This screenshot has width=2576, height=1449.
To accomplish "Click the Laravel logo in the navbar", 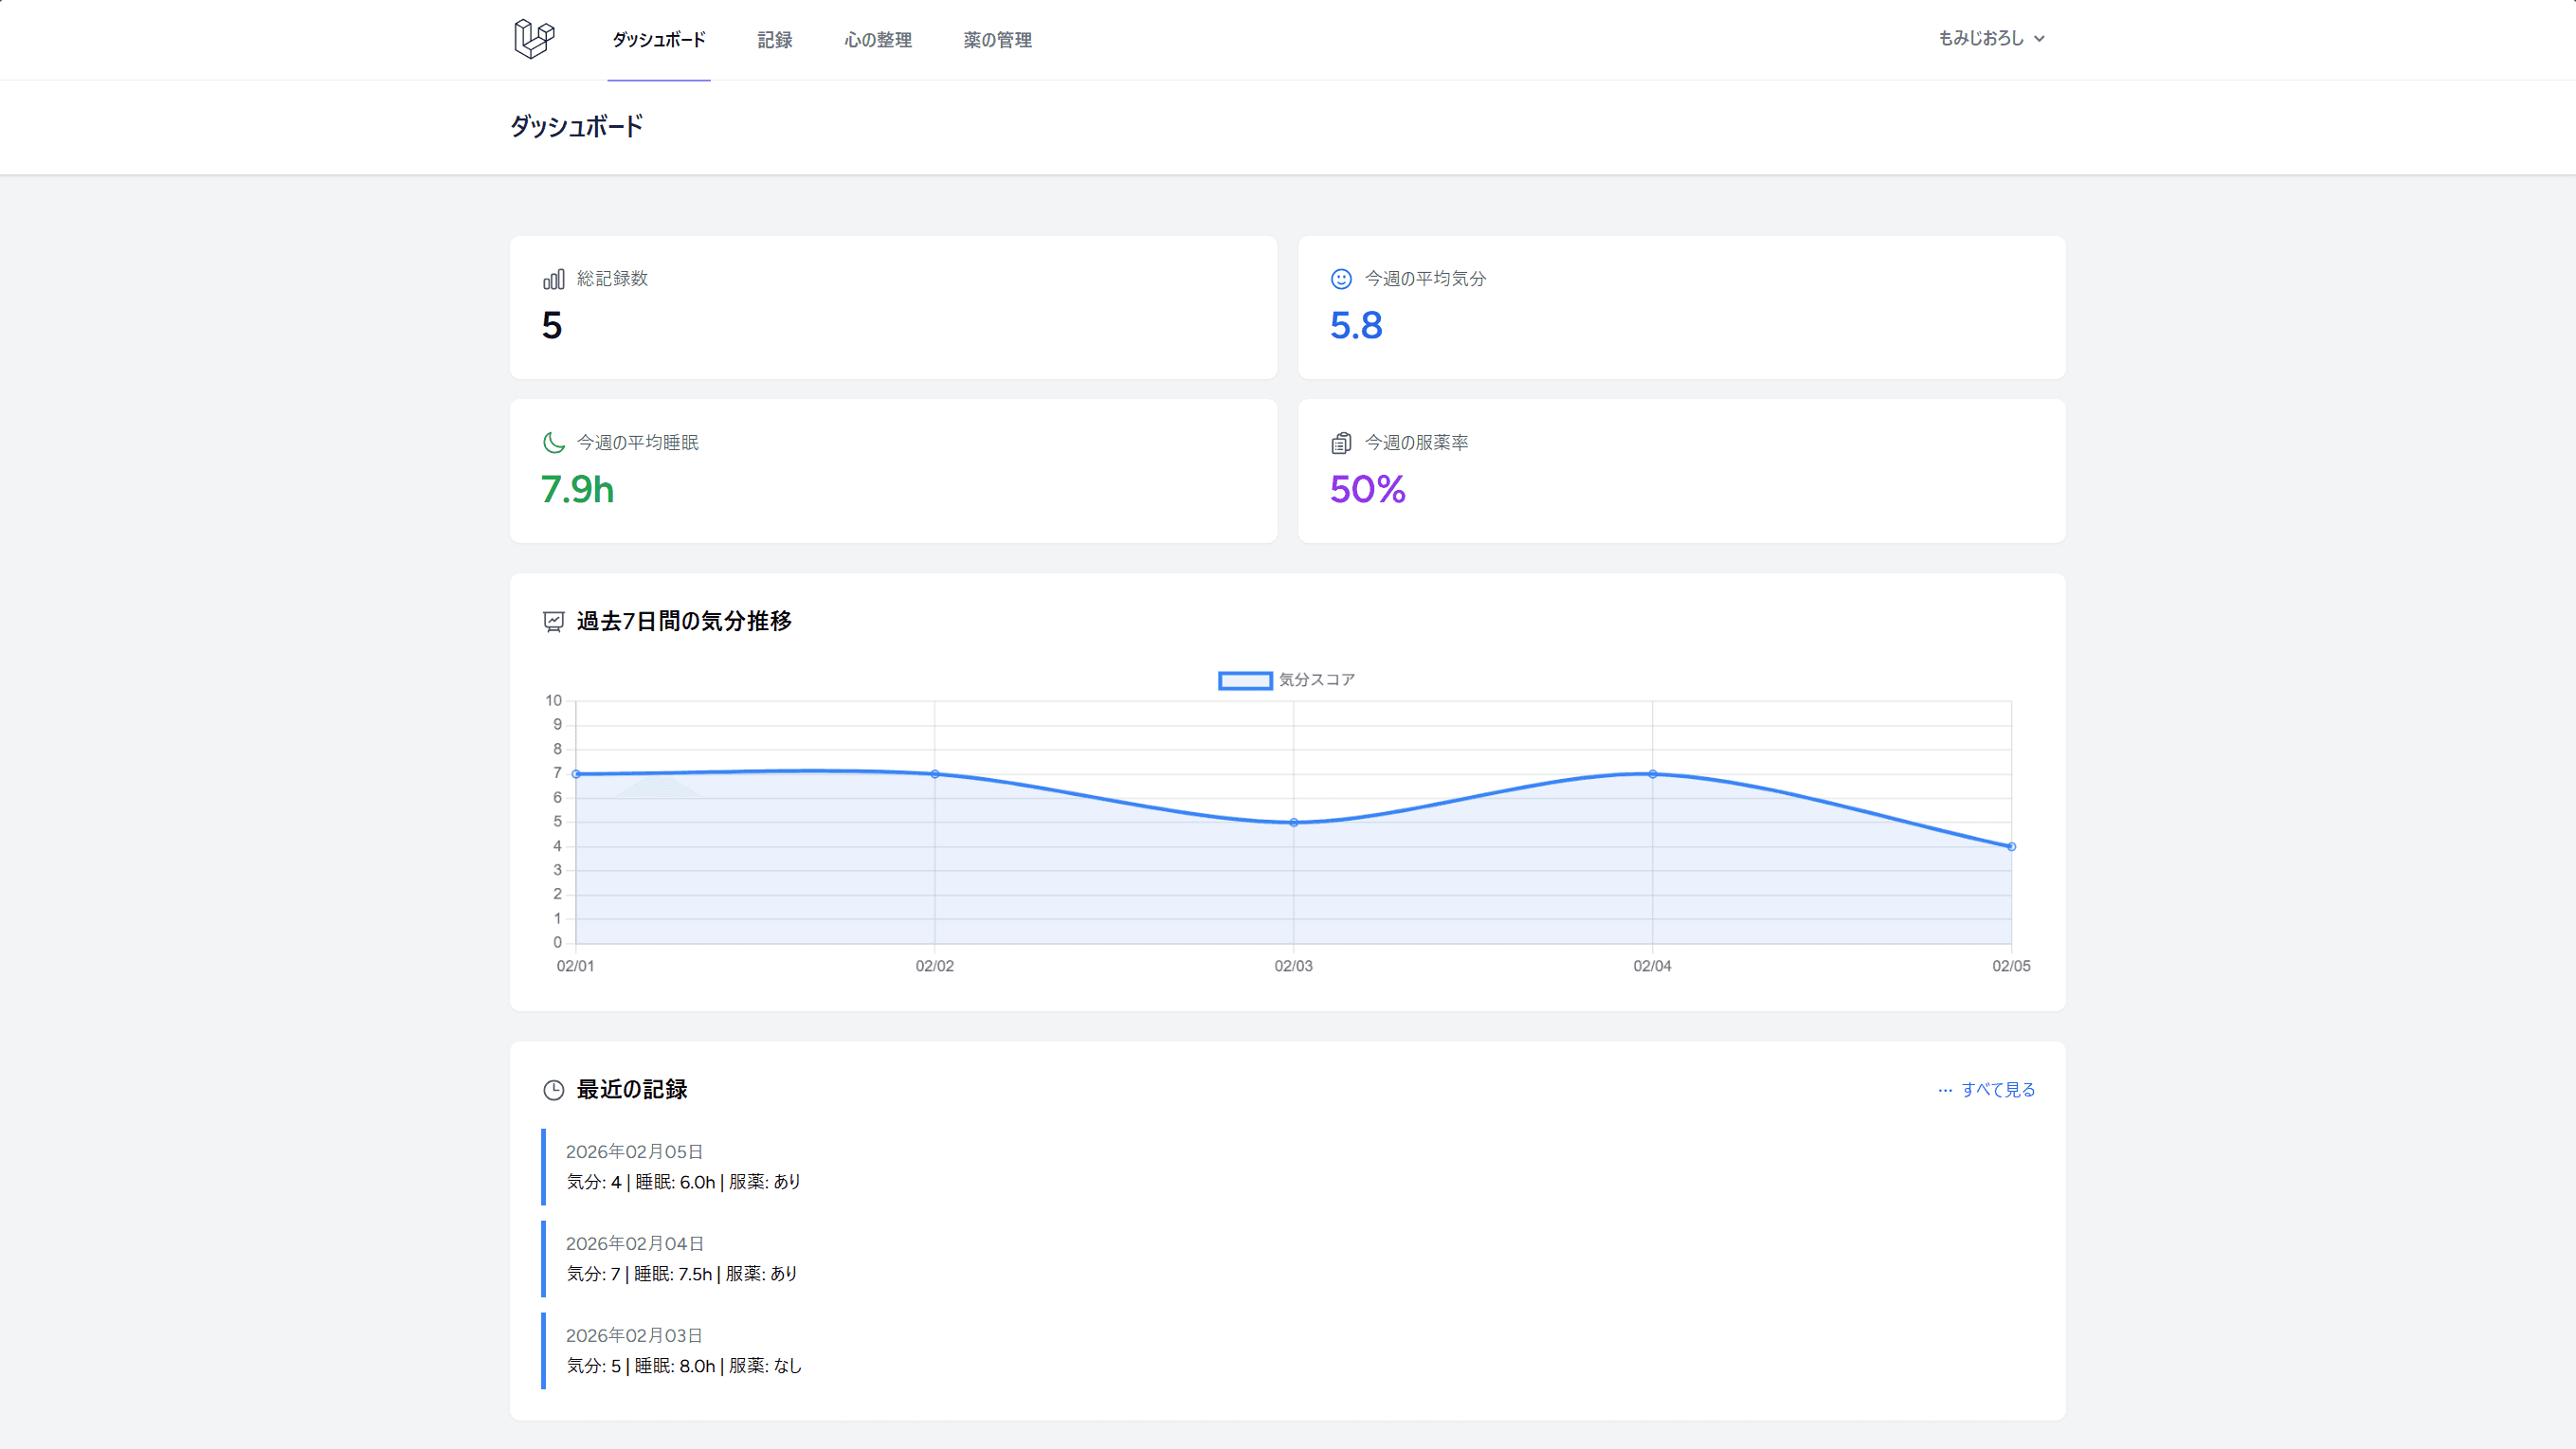I will 534,39.
